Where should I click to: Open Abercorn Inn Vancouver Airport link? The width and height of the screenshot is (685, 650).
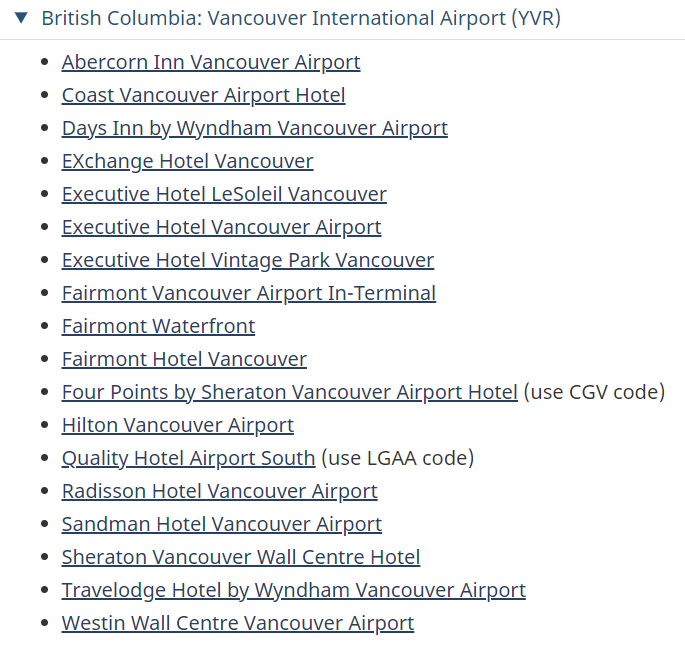point(211,62)
